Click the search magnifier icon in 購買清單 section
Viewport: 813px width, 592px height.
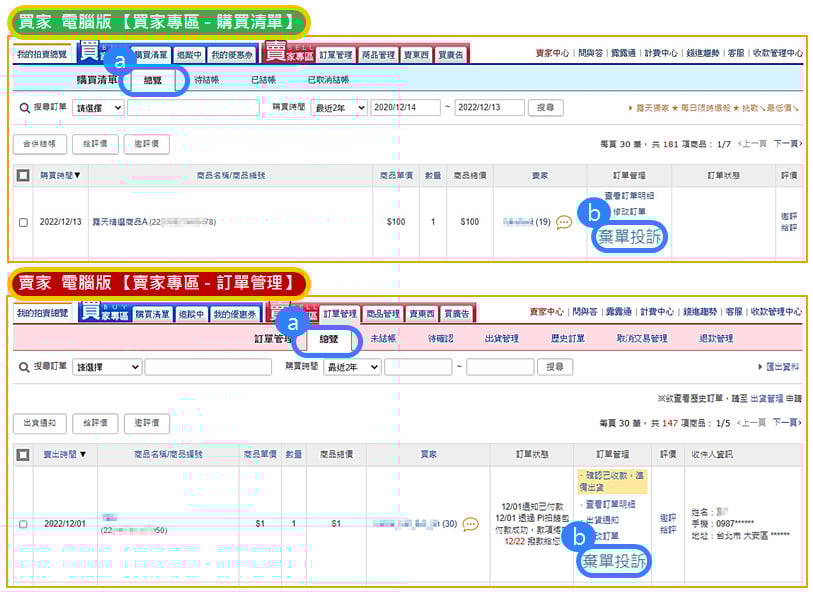click(x=24, y=107)
